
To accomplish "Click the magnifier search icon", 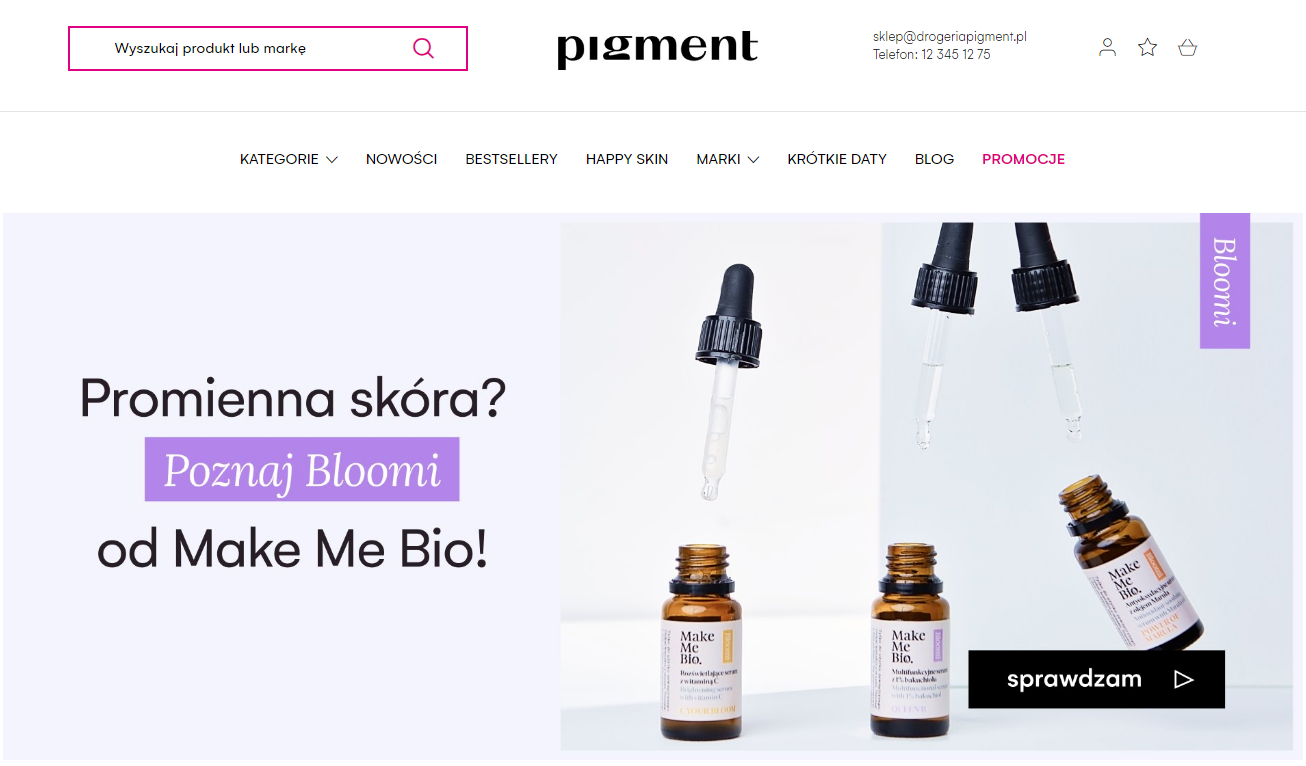I will click(x=423, y=48).
